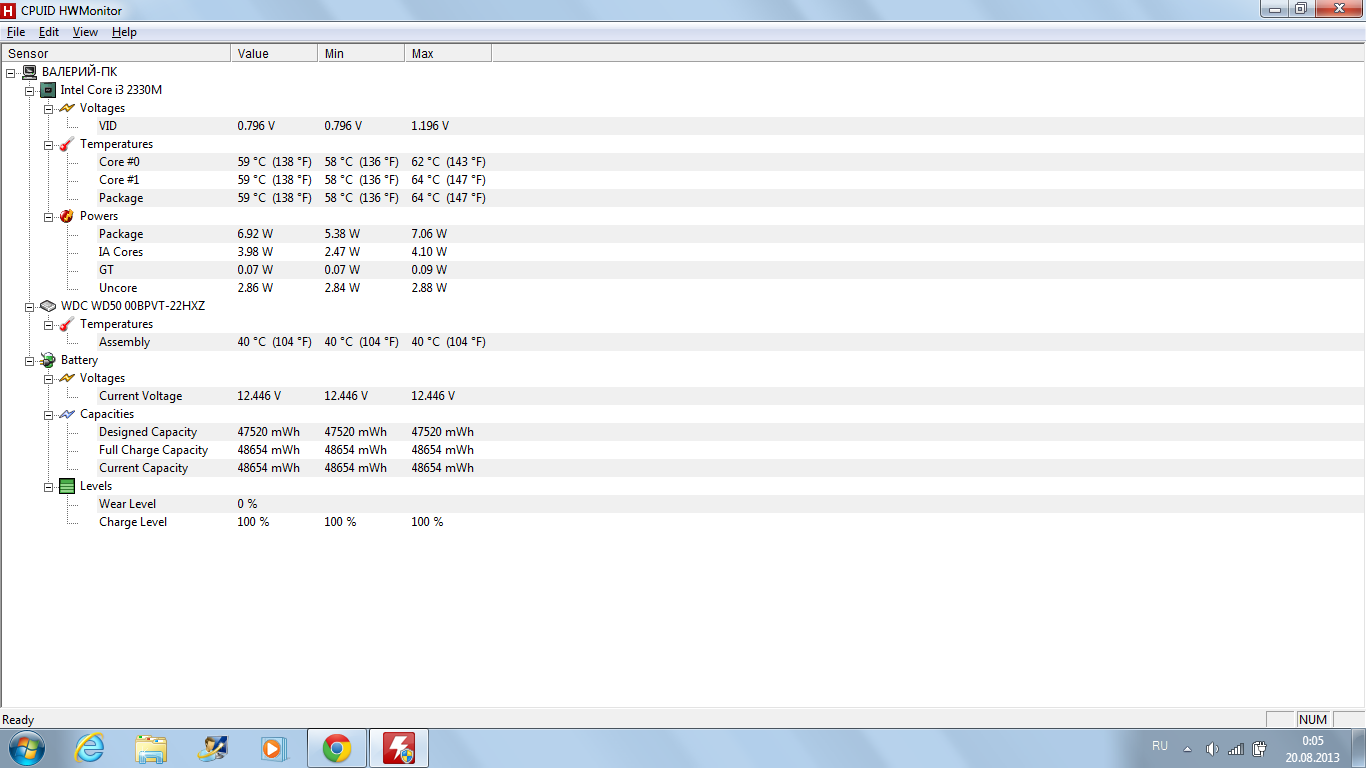Click the CPU Voltages lightning icon
Screen dimensions: 1366x768
[x=67, y=108]
